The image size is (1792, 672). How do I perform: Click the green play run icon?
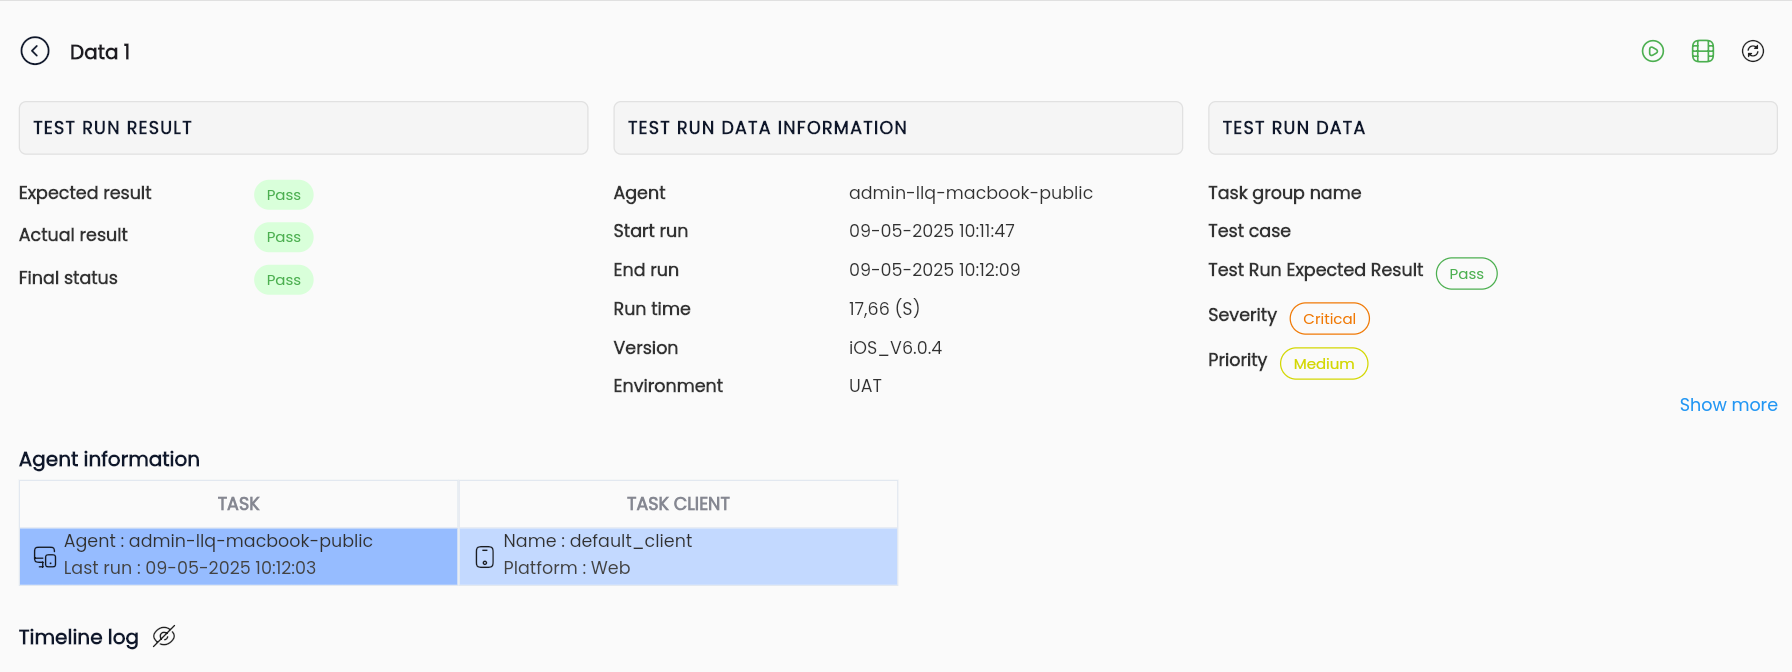pyautogui.click(x=1653, y=51)
